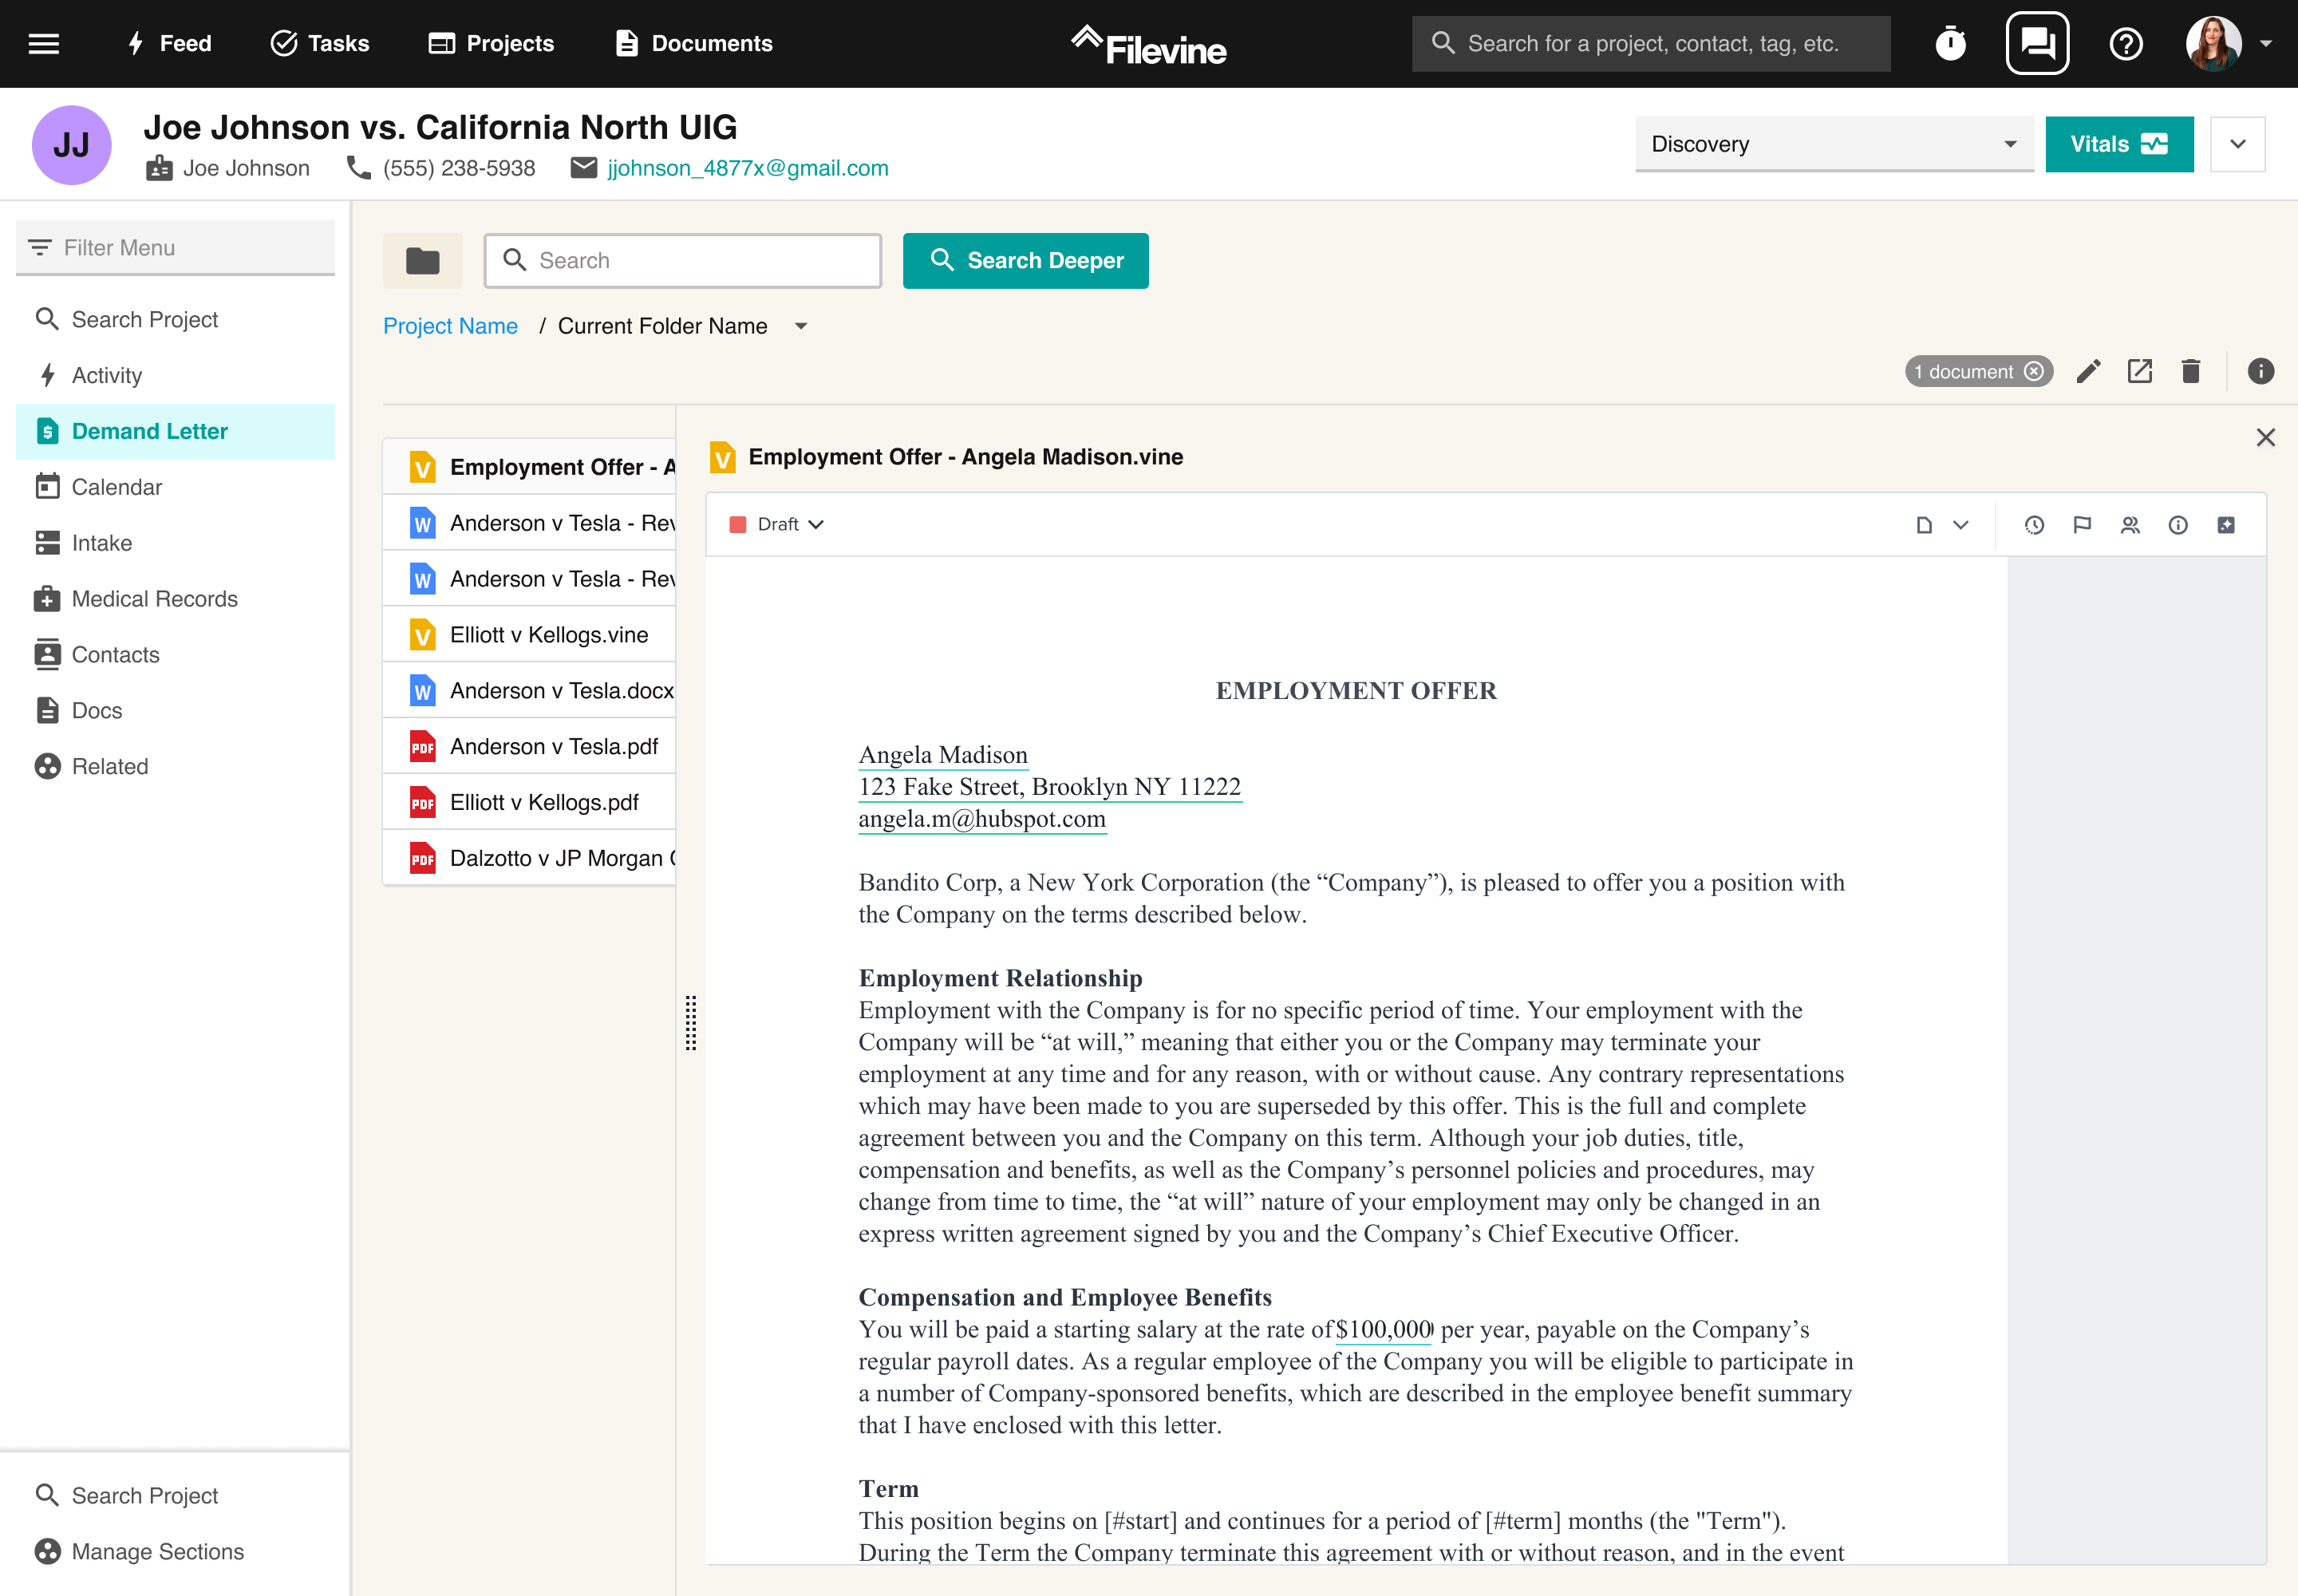The image size is (2298, 1596).
Task: Expand the page layout chevron in document toolbar
Action: 1960,525
